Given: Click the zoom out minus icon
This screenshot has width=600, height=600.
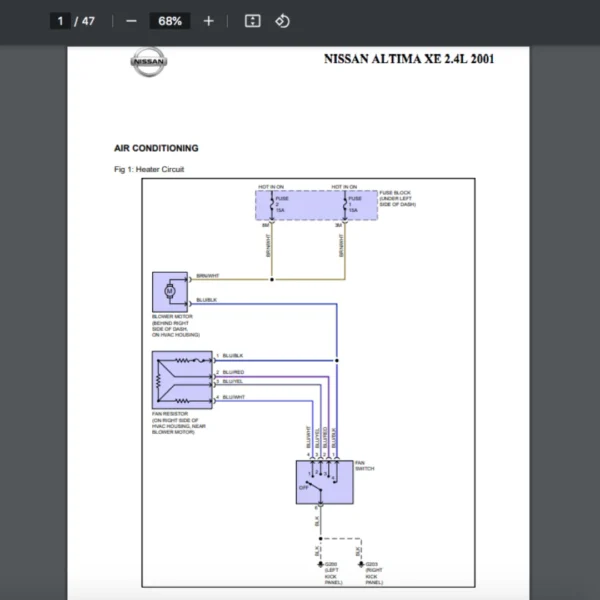Looking at the screenshot, I should coord(132,21).
